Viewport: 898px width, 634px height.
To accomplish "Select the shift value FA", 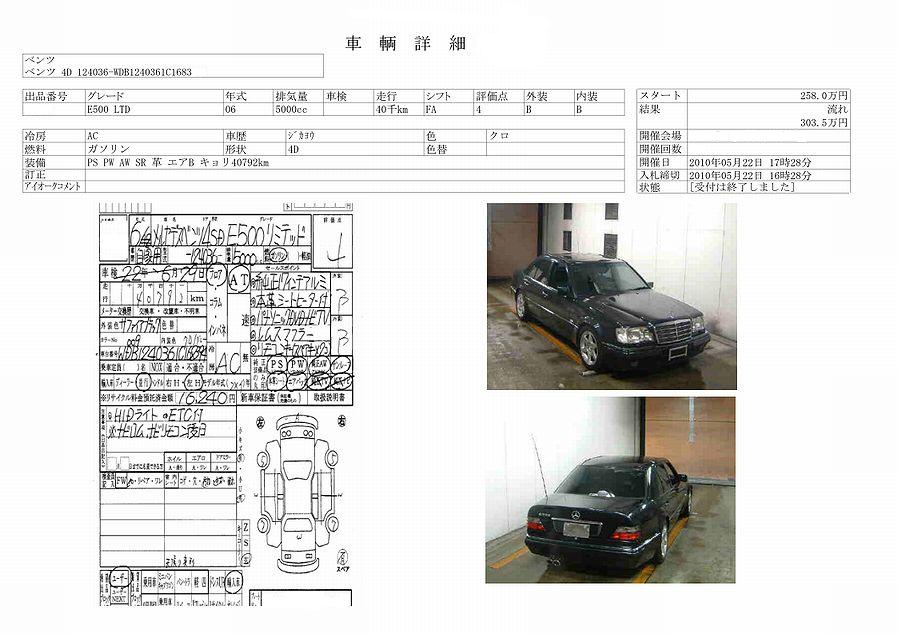I will coord(431,109).
